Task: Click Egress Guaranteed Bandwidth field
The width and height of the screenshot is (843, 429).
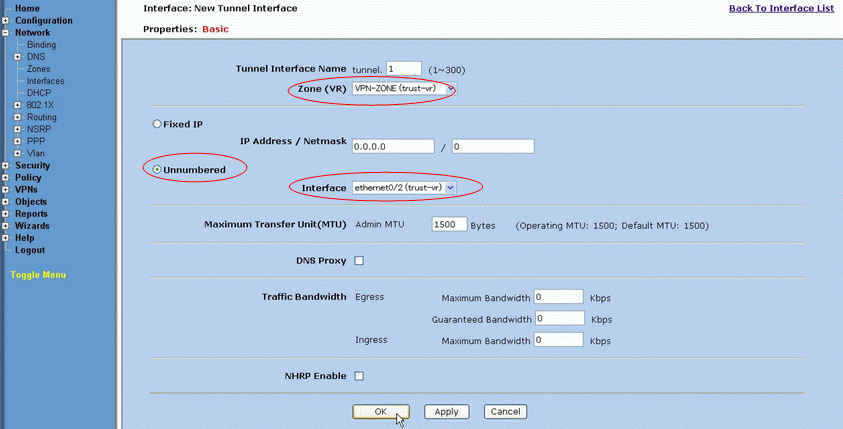Action: (x=560, y=318)
